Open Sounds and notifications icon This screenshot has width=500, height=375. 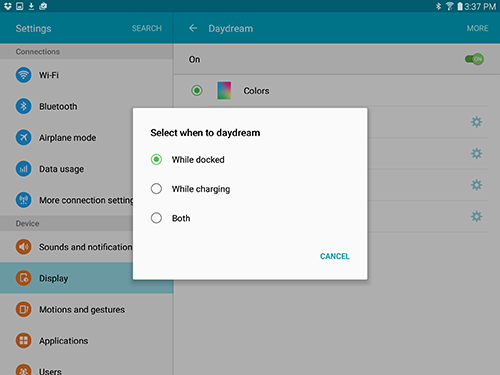pos(23,247)
